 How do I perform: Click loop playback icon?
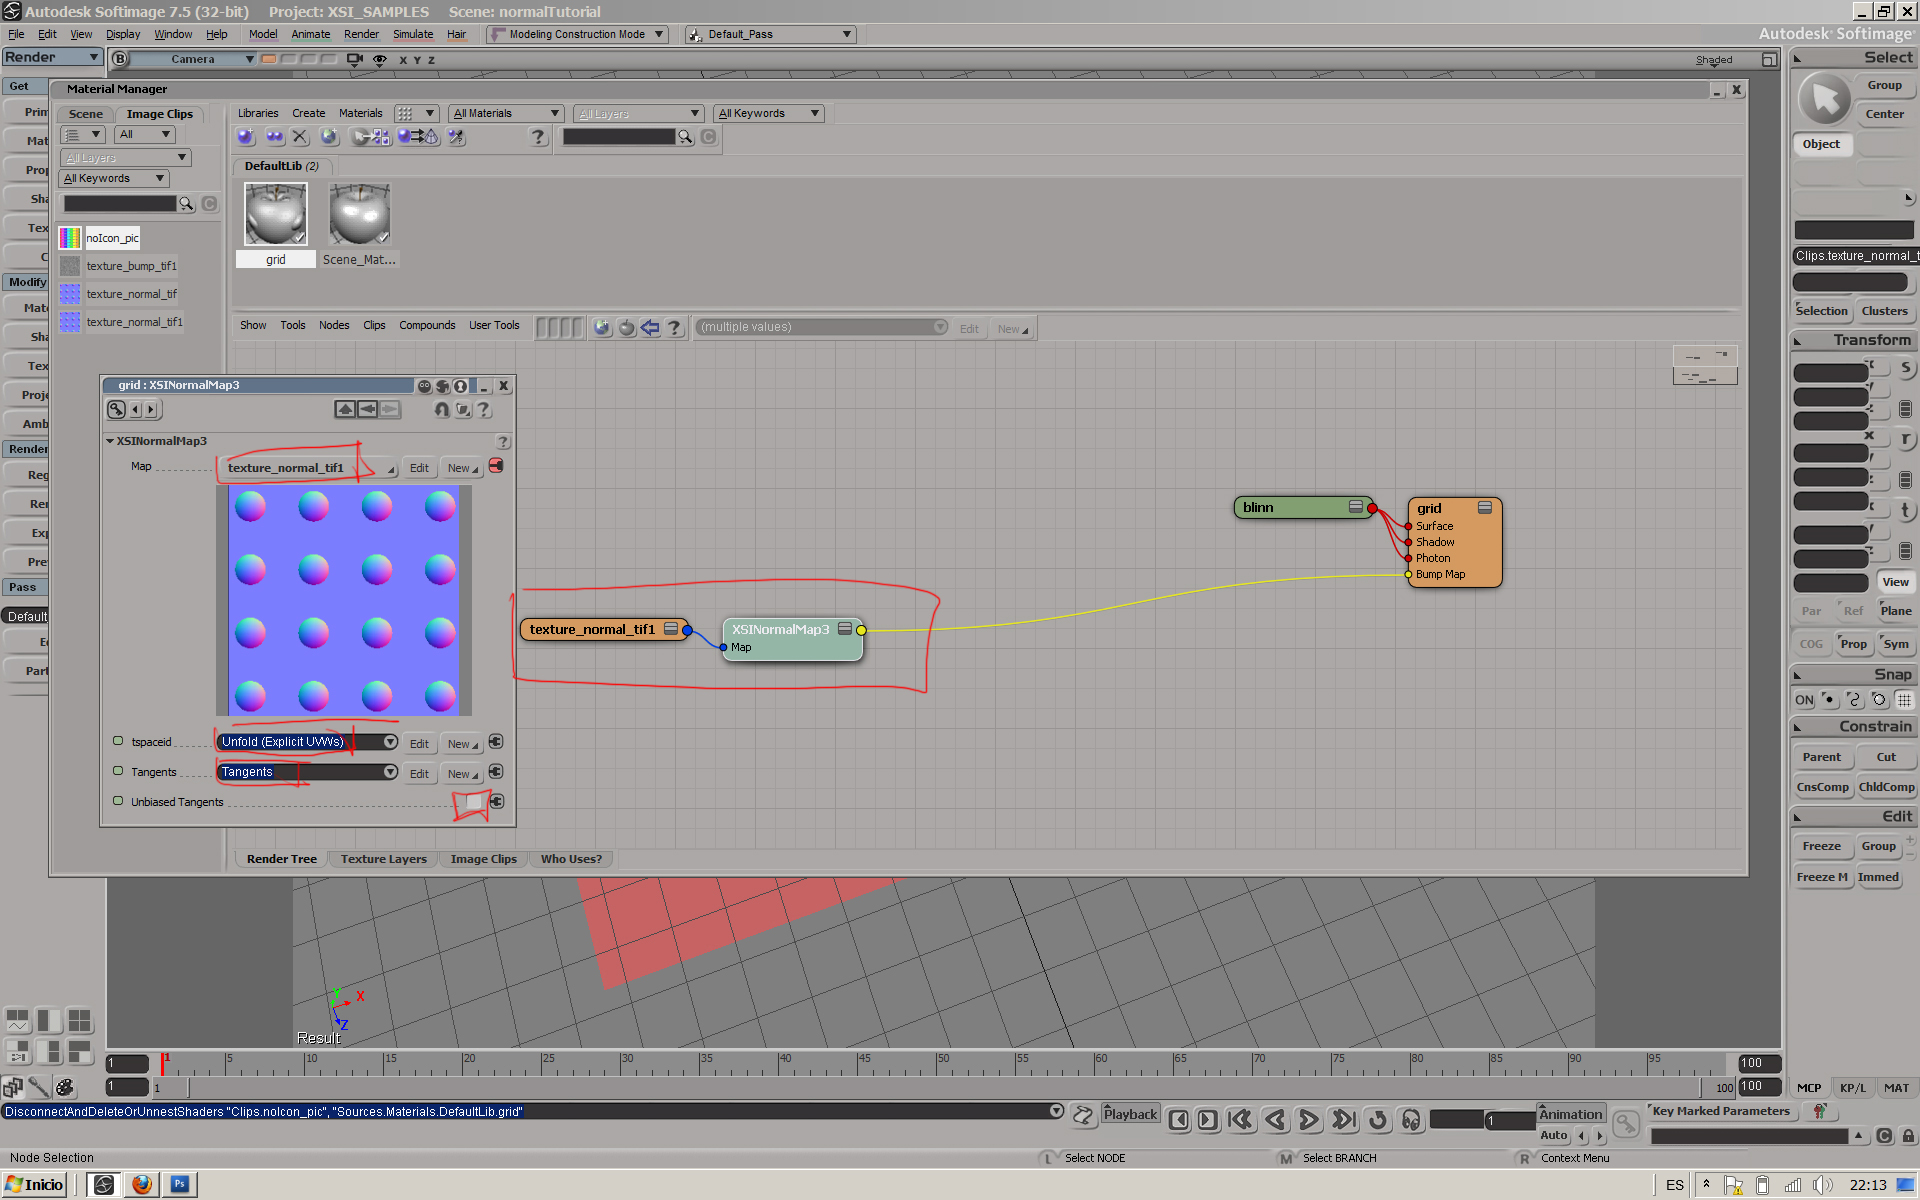click(x=1378, y=1120)
